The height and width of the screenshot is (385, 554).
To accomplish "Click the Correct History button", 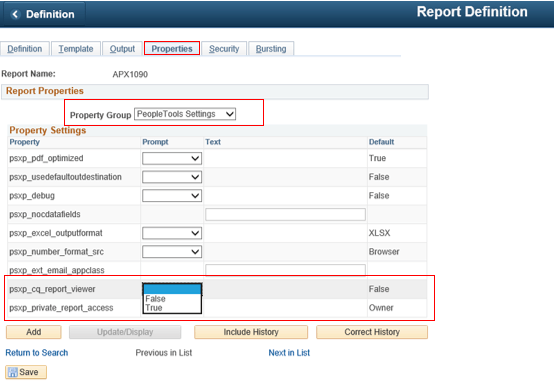I will click(x=372, y=332).
